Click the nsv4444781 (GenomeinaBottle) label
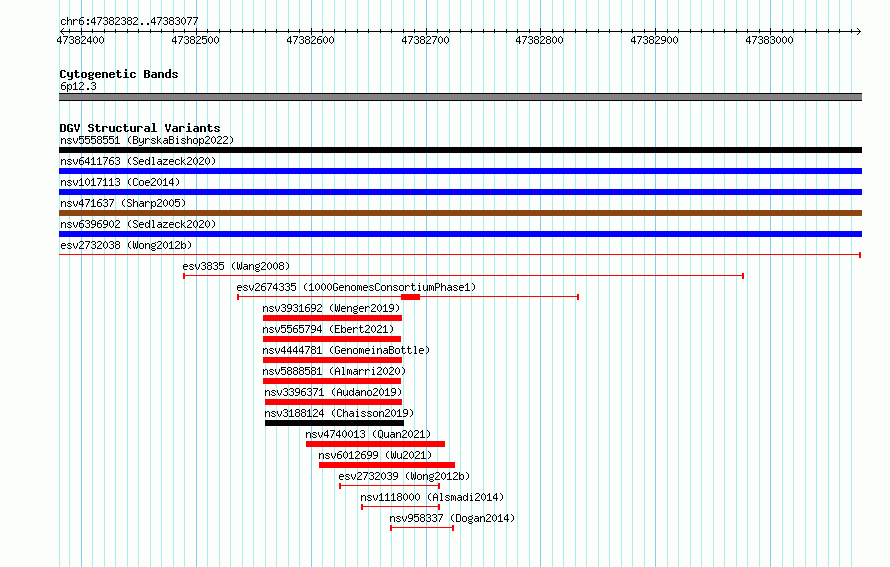The image size is (890, 567). tap(346, 350)
